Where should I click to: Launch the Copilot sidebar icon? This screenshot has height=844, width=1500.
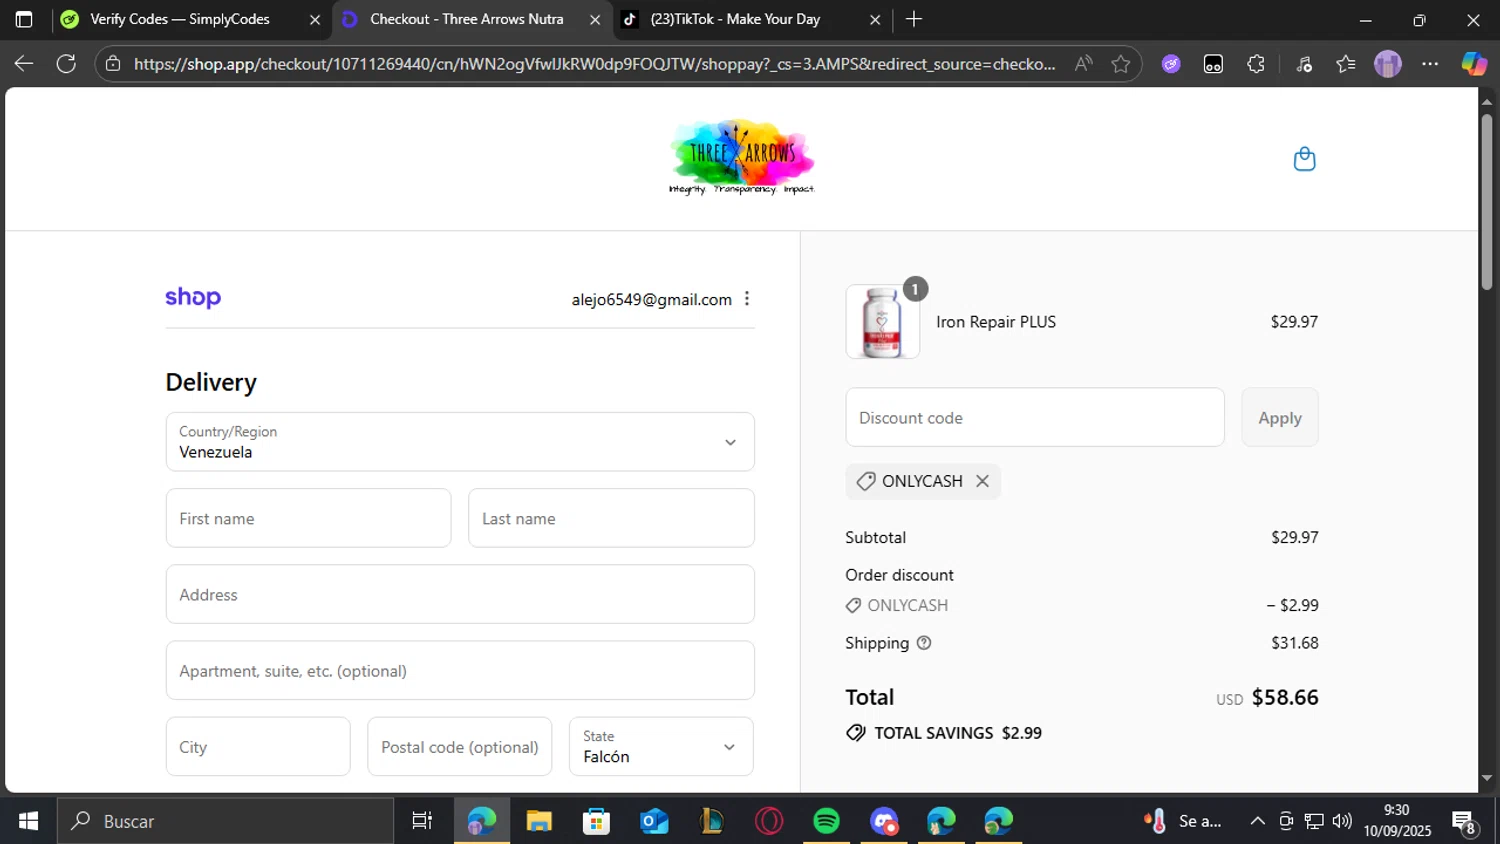[x=1474, y=64]
